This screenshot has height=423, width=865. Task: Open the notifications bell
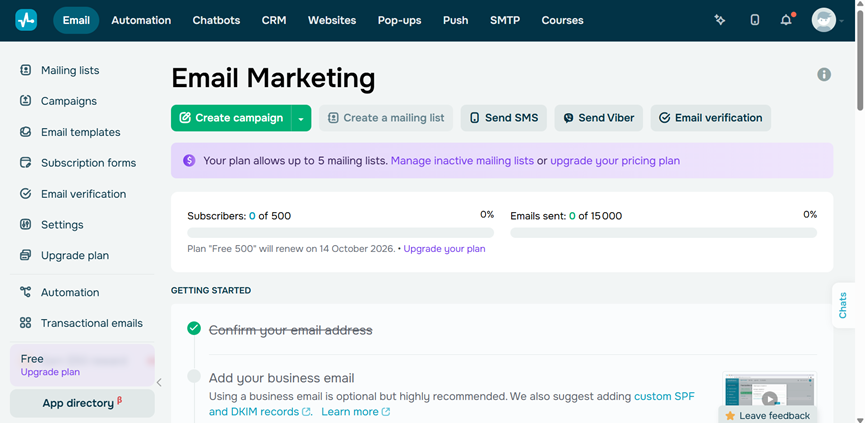786,20
